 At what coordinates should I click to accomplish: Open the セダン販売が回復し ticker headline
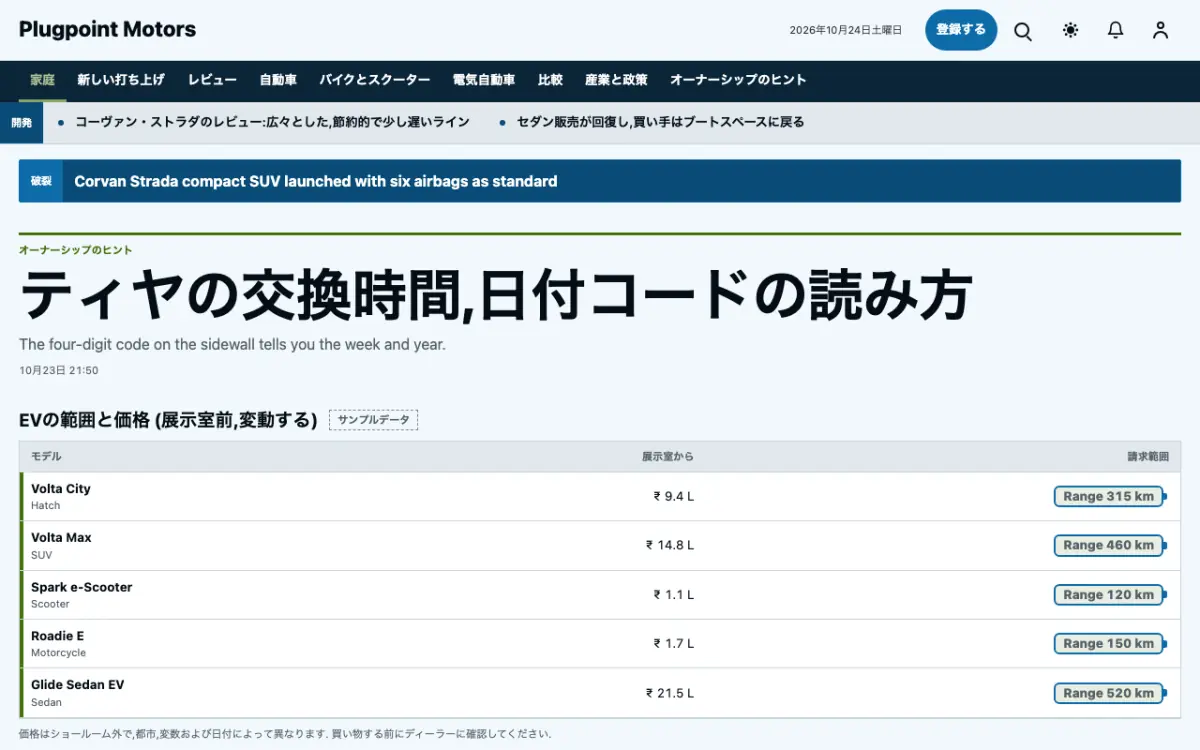pos(660,122)
